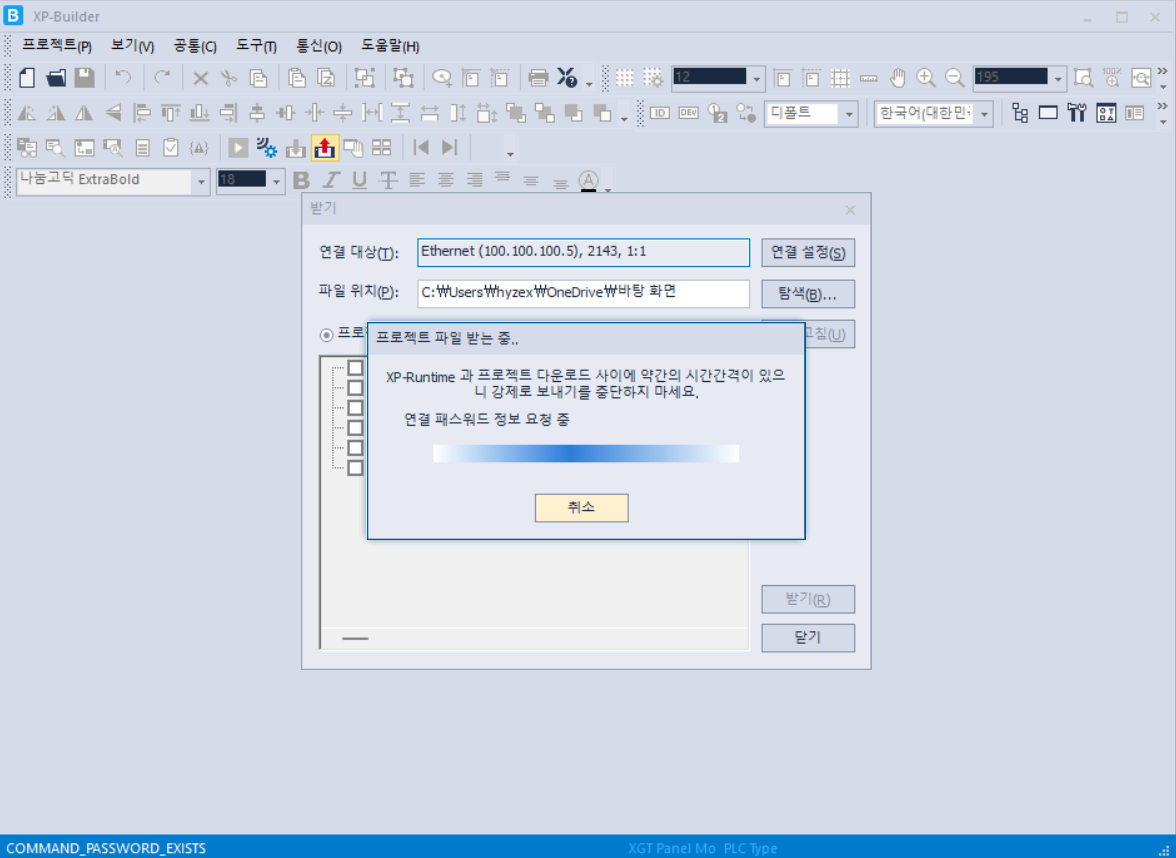This screenshot has width=1176, height=858.
Task: Open the project tree structure icon
Action: point(1020,113)
